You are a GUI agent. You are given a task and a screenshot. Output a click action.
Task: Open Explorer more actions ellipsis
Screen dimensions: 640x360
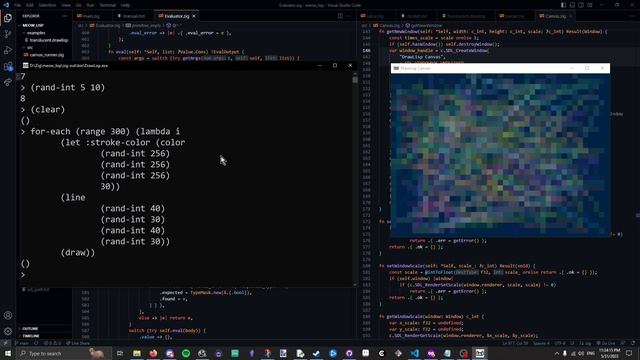(x=64, y=16)
